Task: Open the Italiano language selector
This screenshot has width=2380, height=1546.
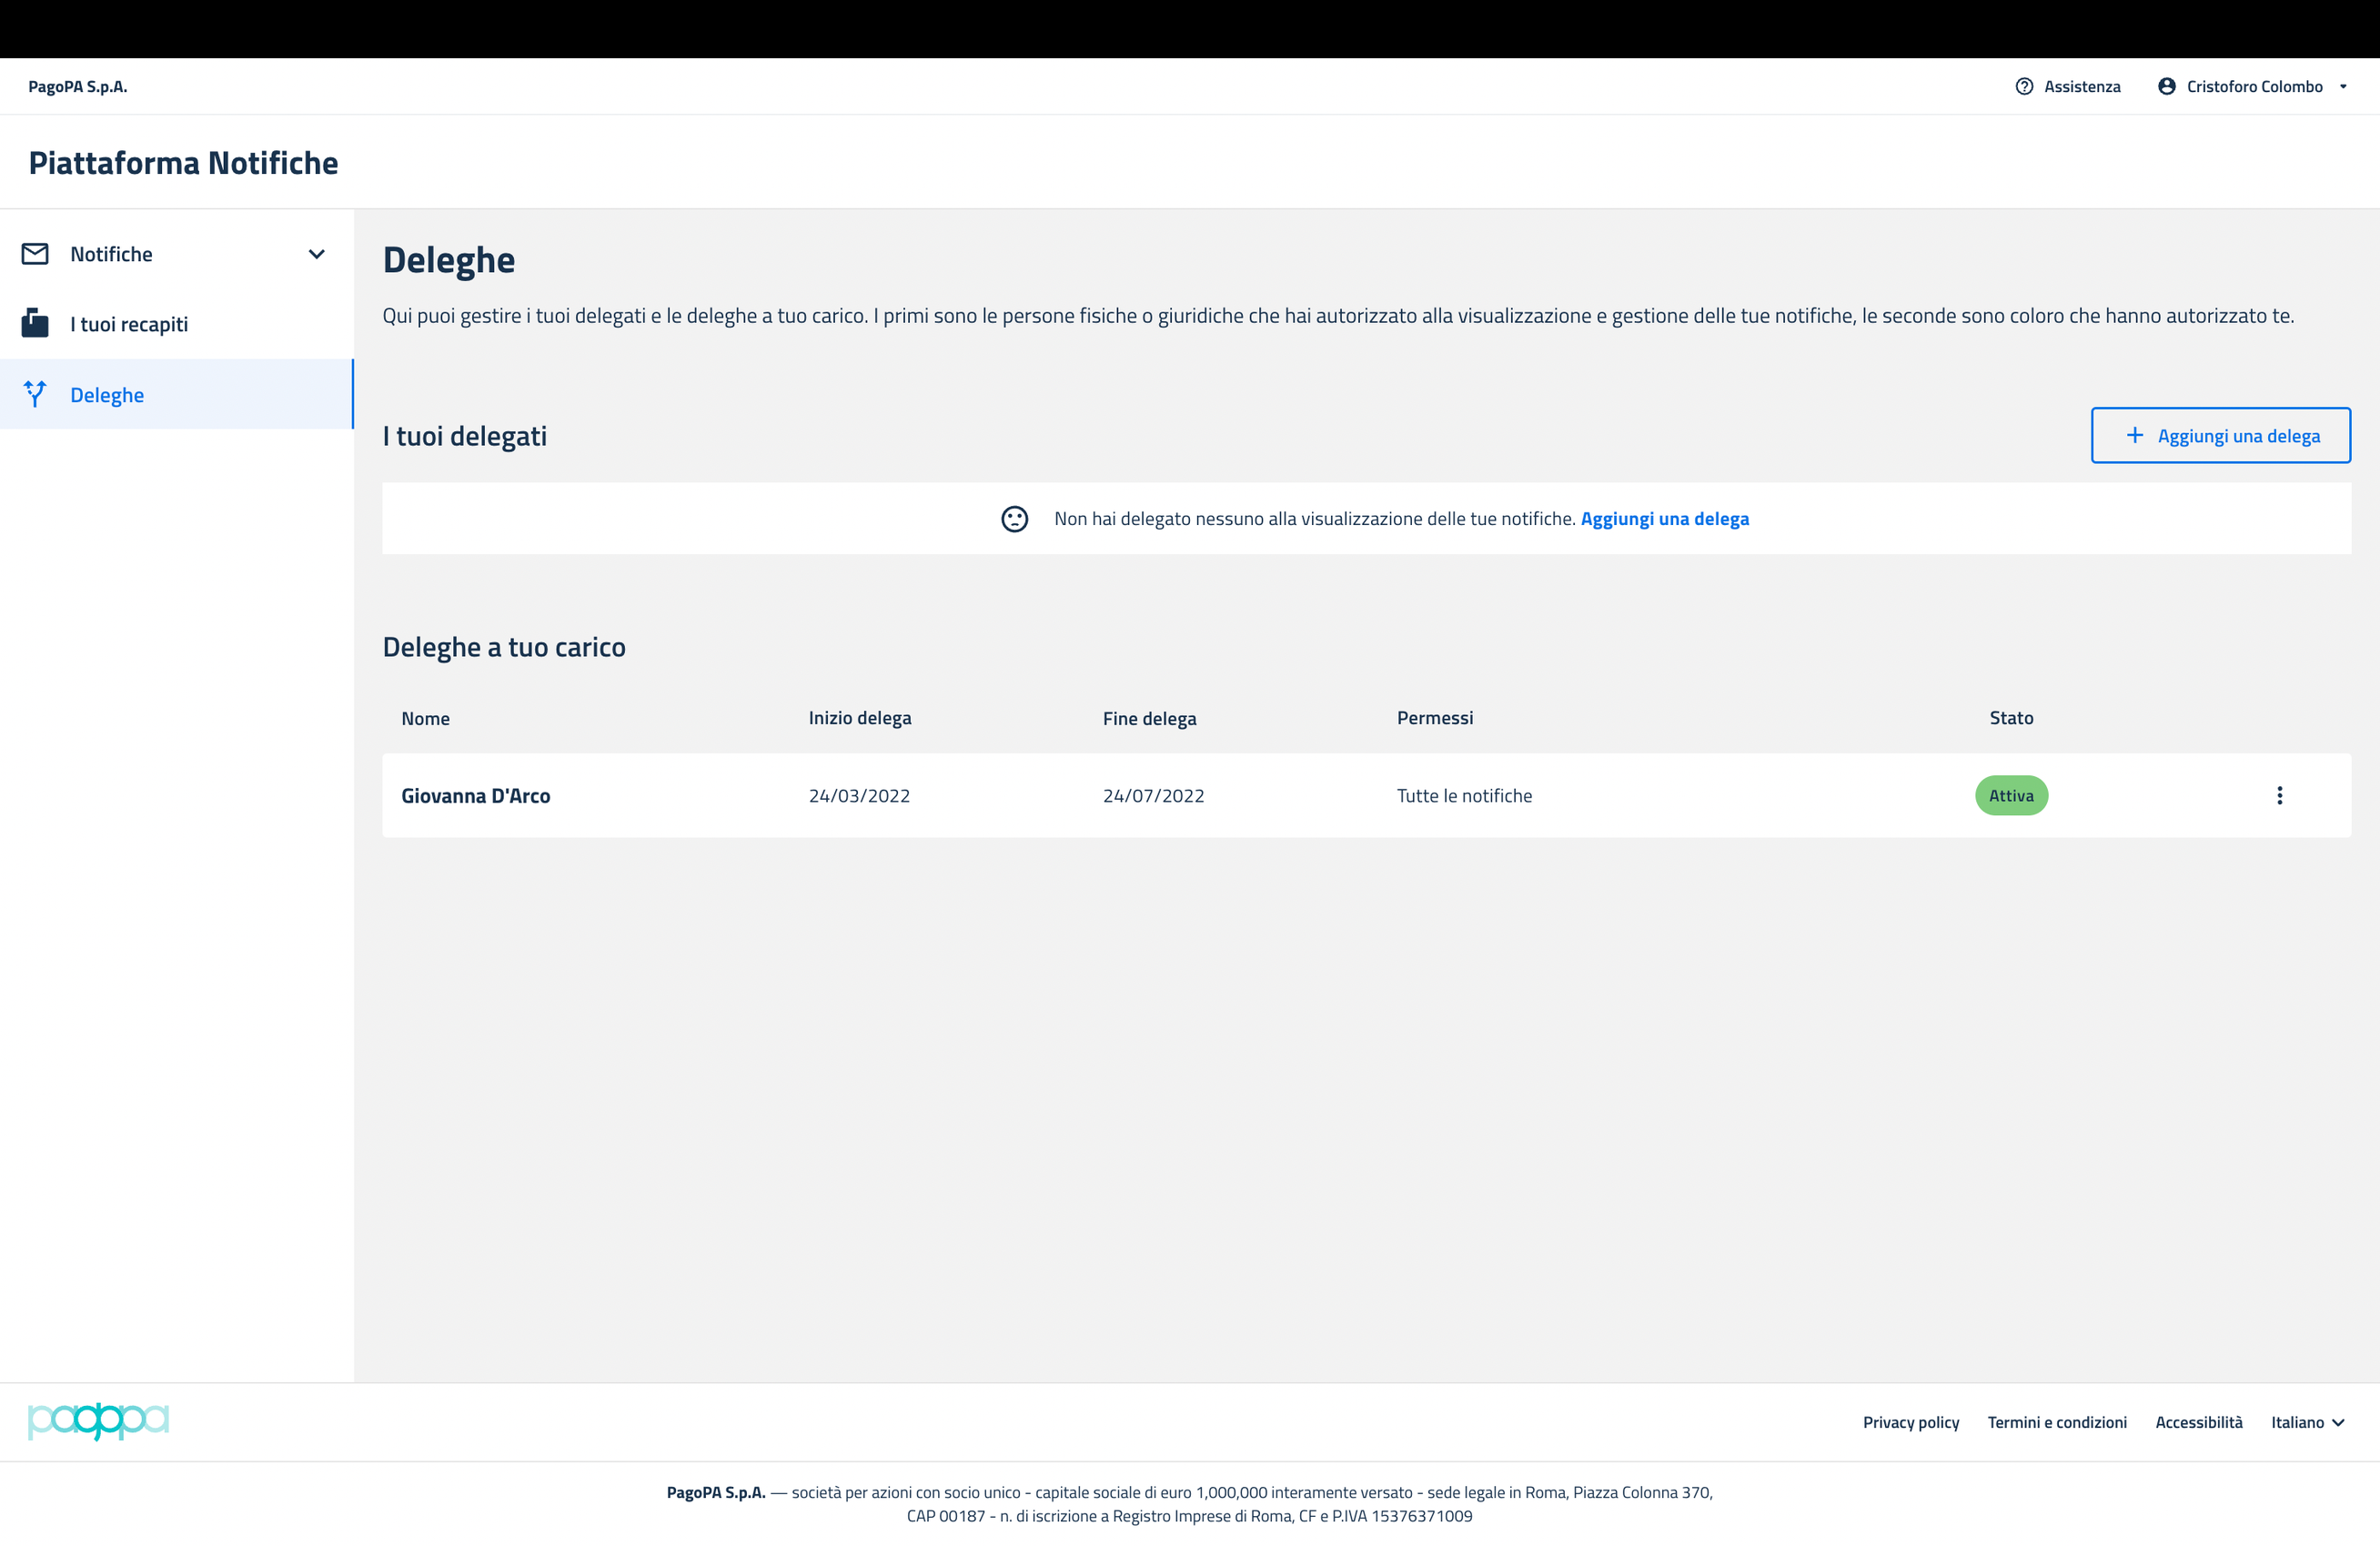Action: [2306, 1422]
